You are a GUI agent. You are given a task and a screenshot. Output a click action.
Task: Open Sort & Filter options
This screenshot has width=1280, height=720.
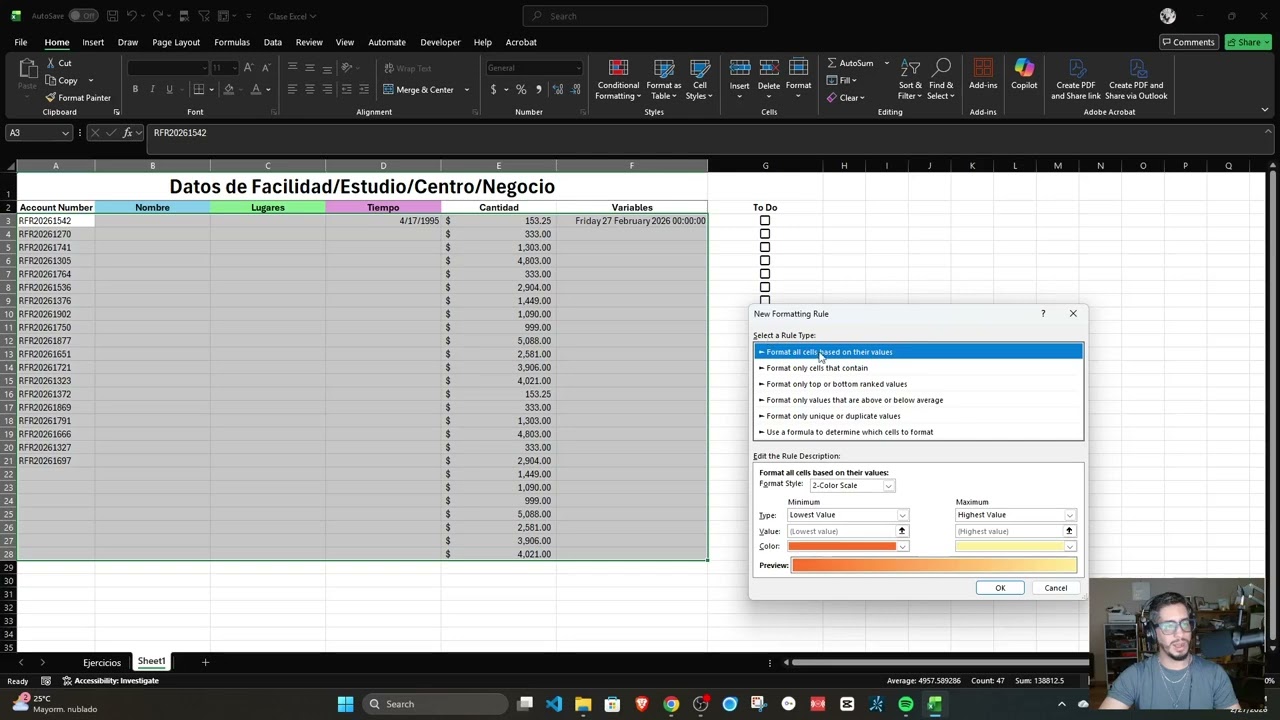point(910,79)
